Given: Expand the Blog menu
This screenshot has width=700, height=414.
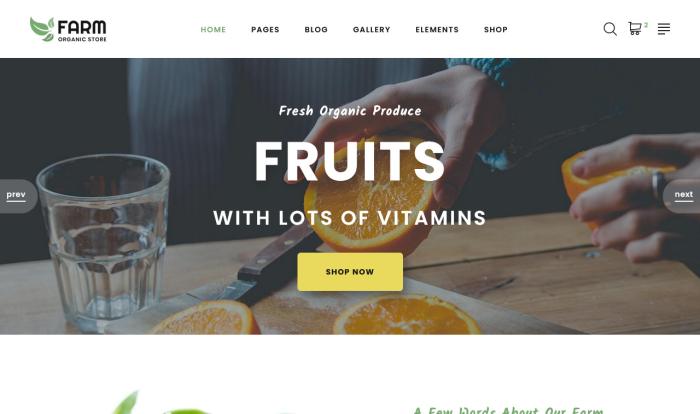Looking at the screenshot, I should pos(316,29).
